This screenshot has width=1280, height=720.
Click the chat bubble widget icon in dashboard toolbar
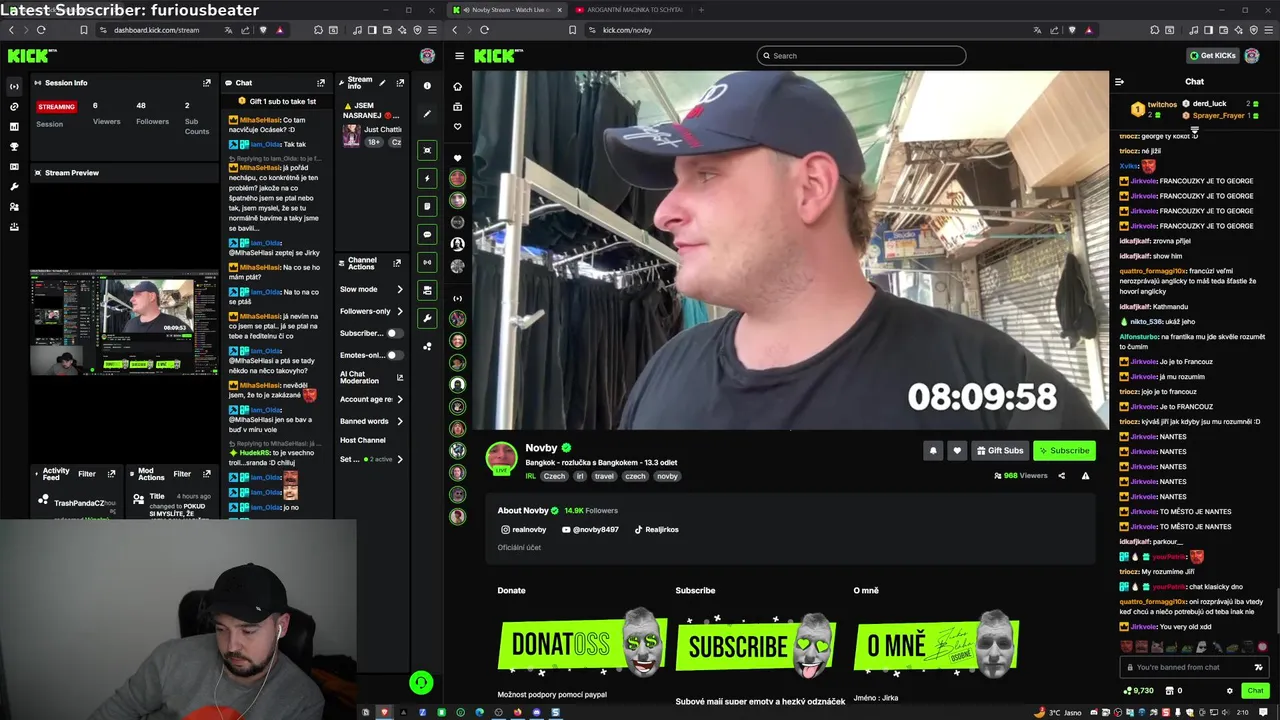point(427,234)
